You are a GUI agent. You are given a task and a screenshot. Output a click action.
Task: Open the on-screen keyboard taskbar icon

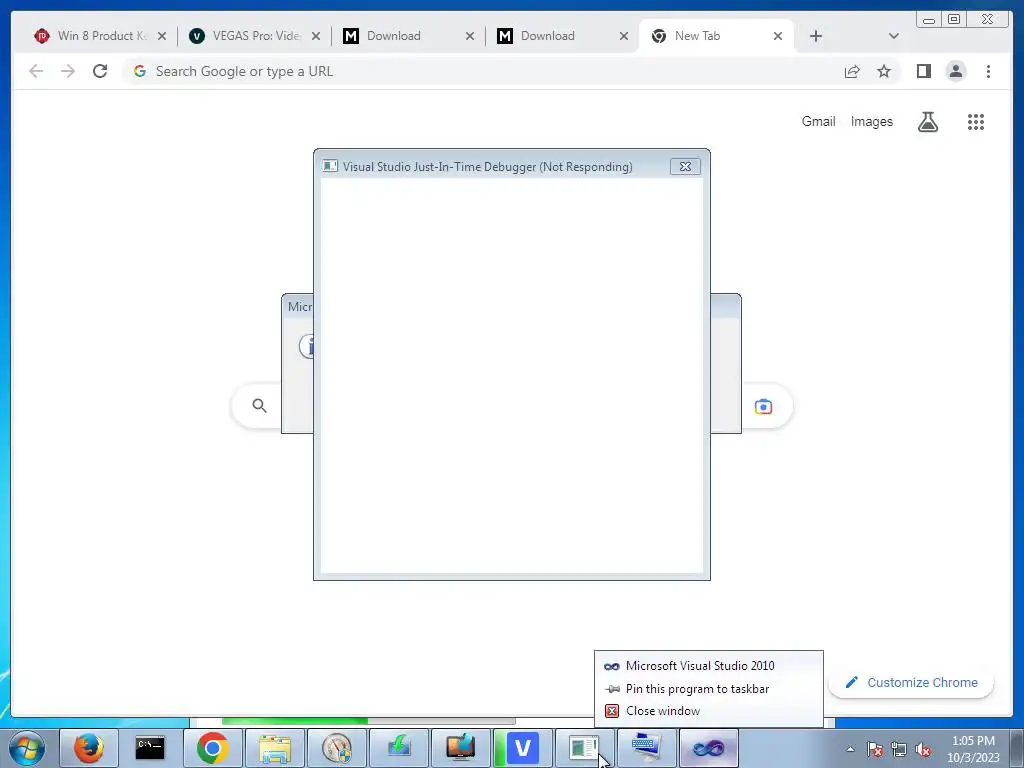point(647,748)
